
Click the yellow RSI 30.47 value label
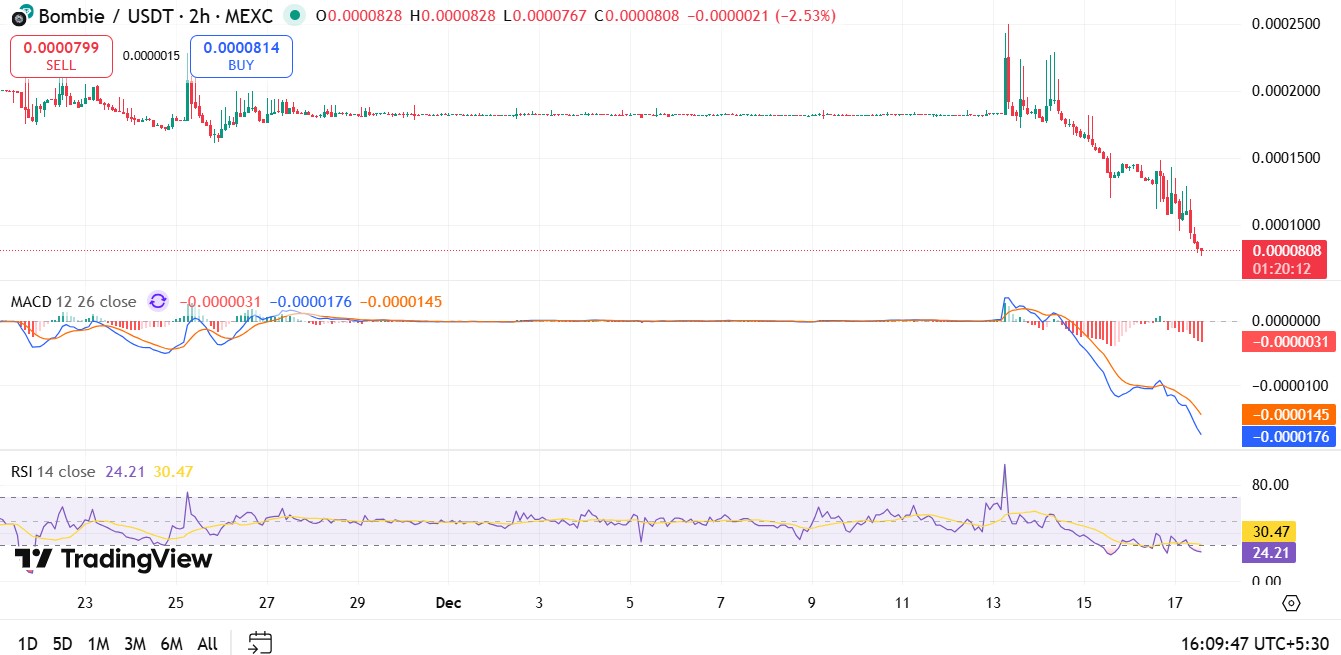click(x=1268, y=531)
